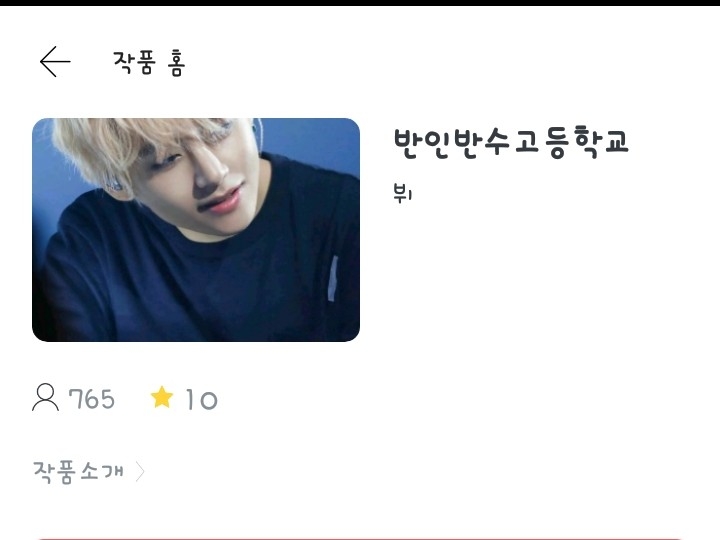Click the blonde hair in cover photo
The width and height of the screenshot is (720, 540).
coord(106,147)
